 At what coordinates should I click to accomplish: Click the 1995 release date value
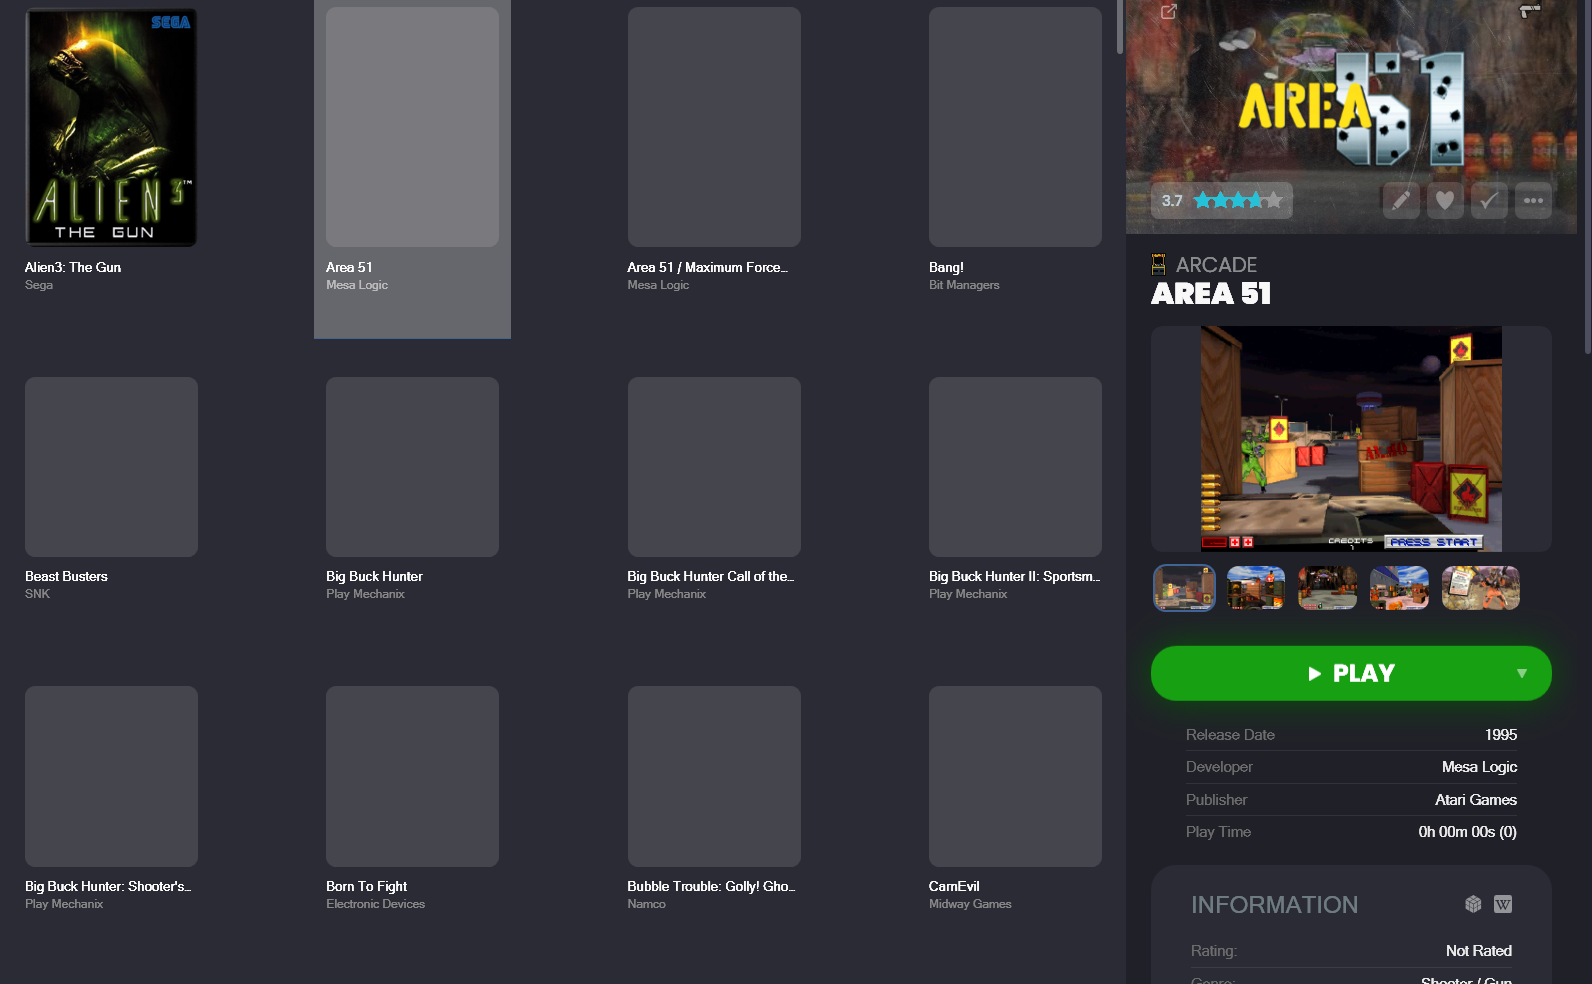pyautogui.click(x=1501, y=735)
